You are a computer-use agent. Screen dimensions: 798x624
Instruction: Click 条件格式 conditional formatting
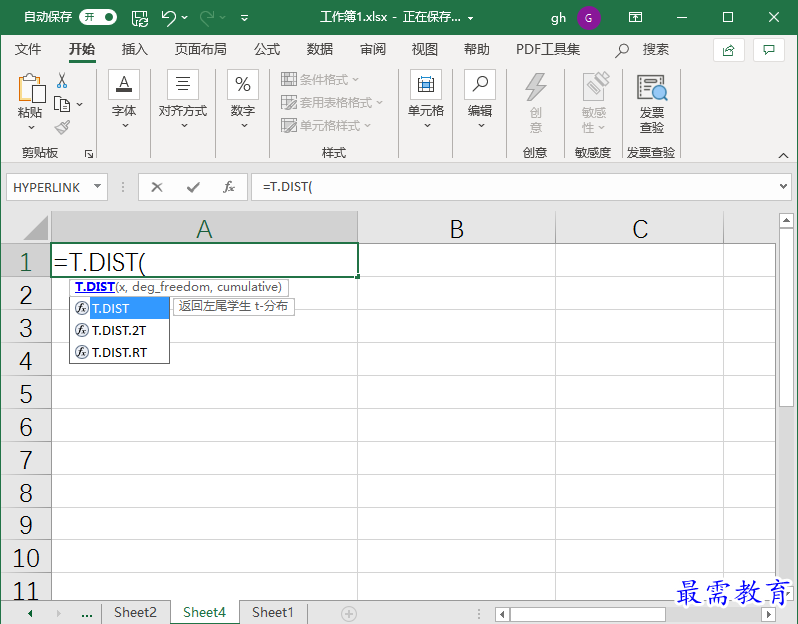[320, 79]
